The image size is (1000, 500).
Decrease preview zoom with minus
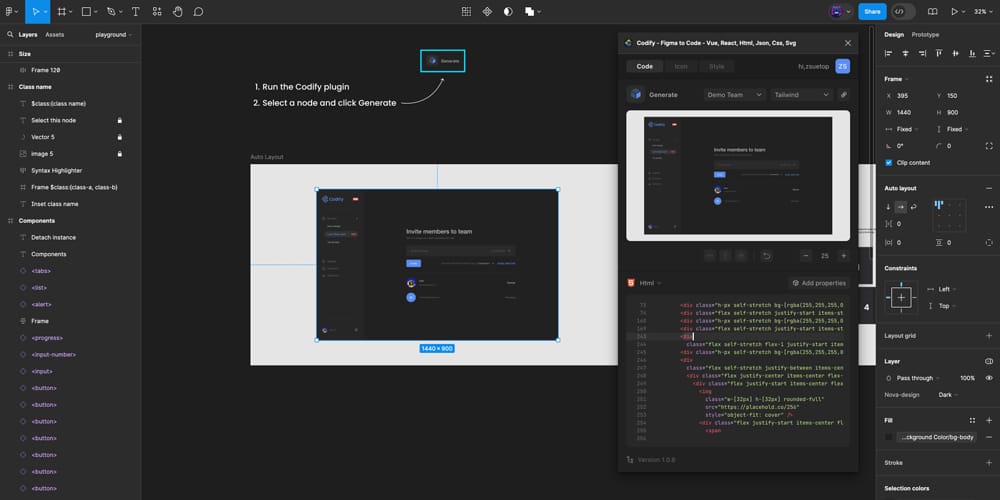(805, 256)
